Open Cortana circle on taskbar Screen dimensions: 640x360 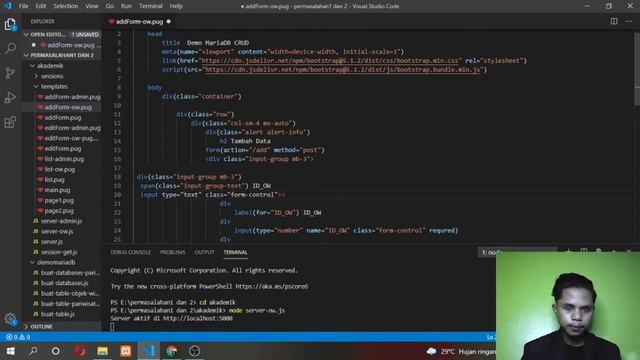tap(56, 351)
